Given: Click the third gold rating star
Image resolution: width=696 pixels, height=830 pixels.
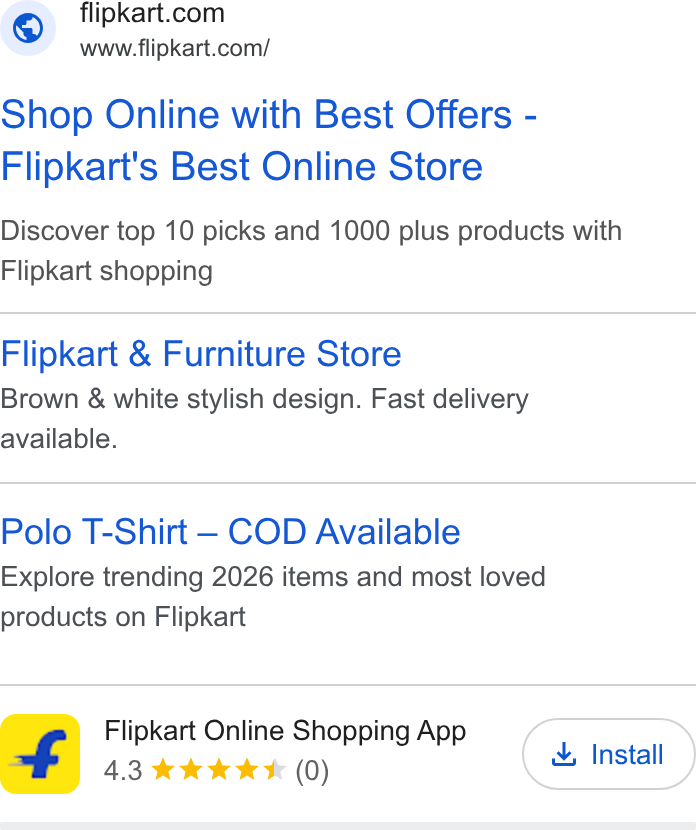Looking at the screenshot, I should [x=219, y=770].
